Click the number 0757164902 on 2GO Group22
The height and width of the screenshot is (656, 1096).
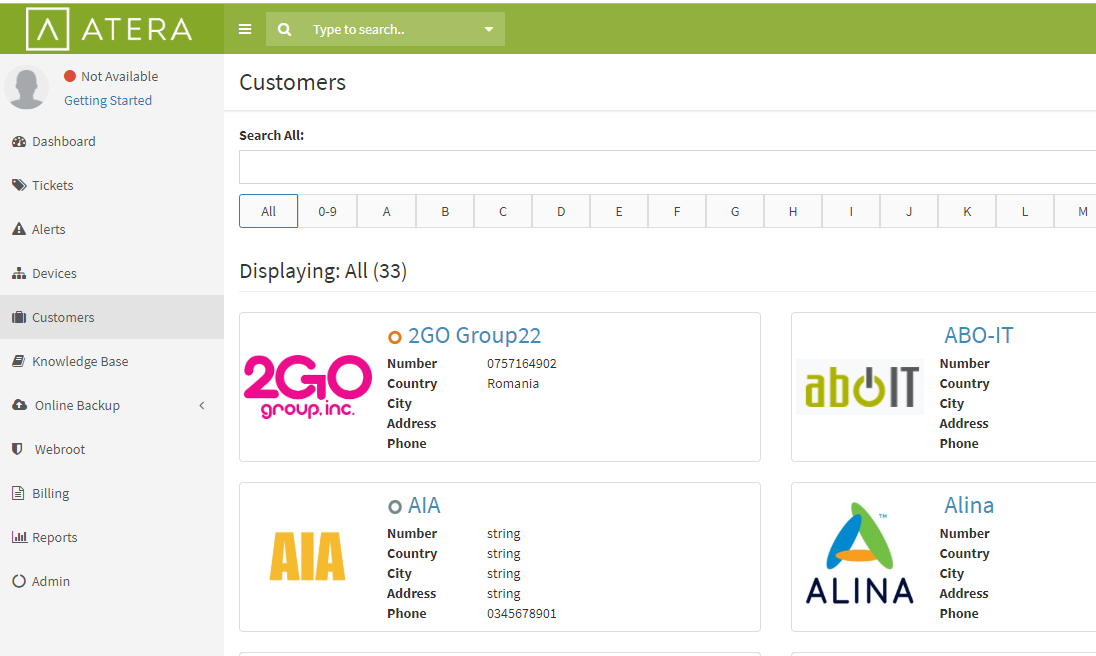(x=522, y=364)
